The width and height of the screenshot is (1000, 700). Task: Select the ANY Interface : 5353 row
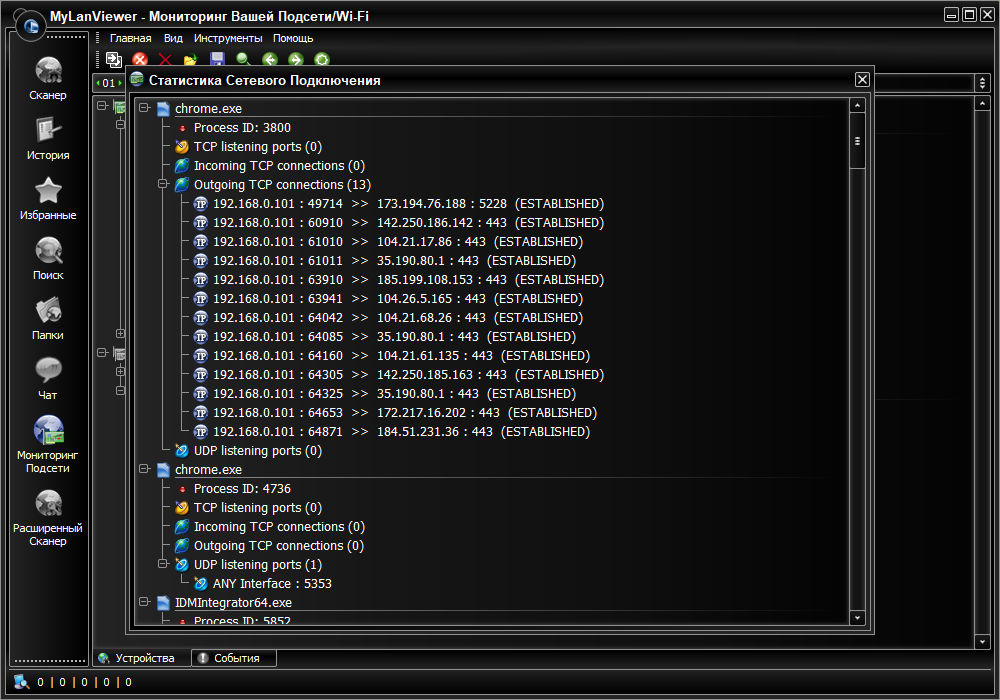click(x=272, y=584)
